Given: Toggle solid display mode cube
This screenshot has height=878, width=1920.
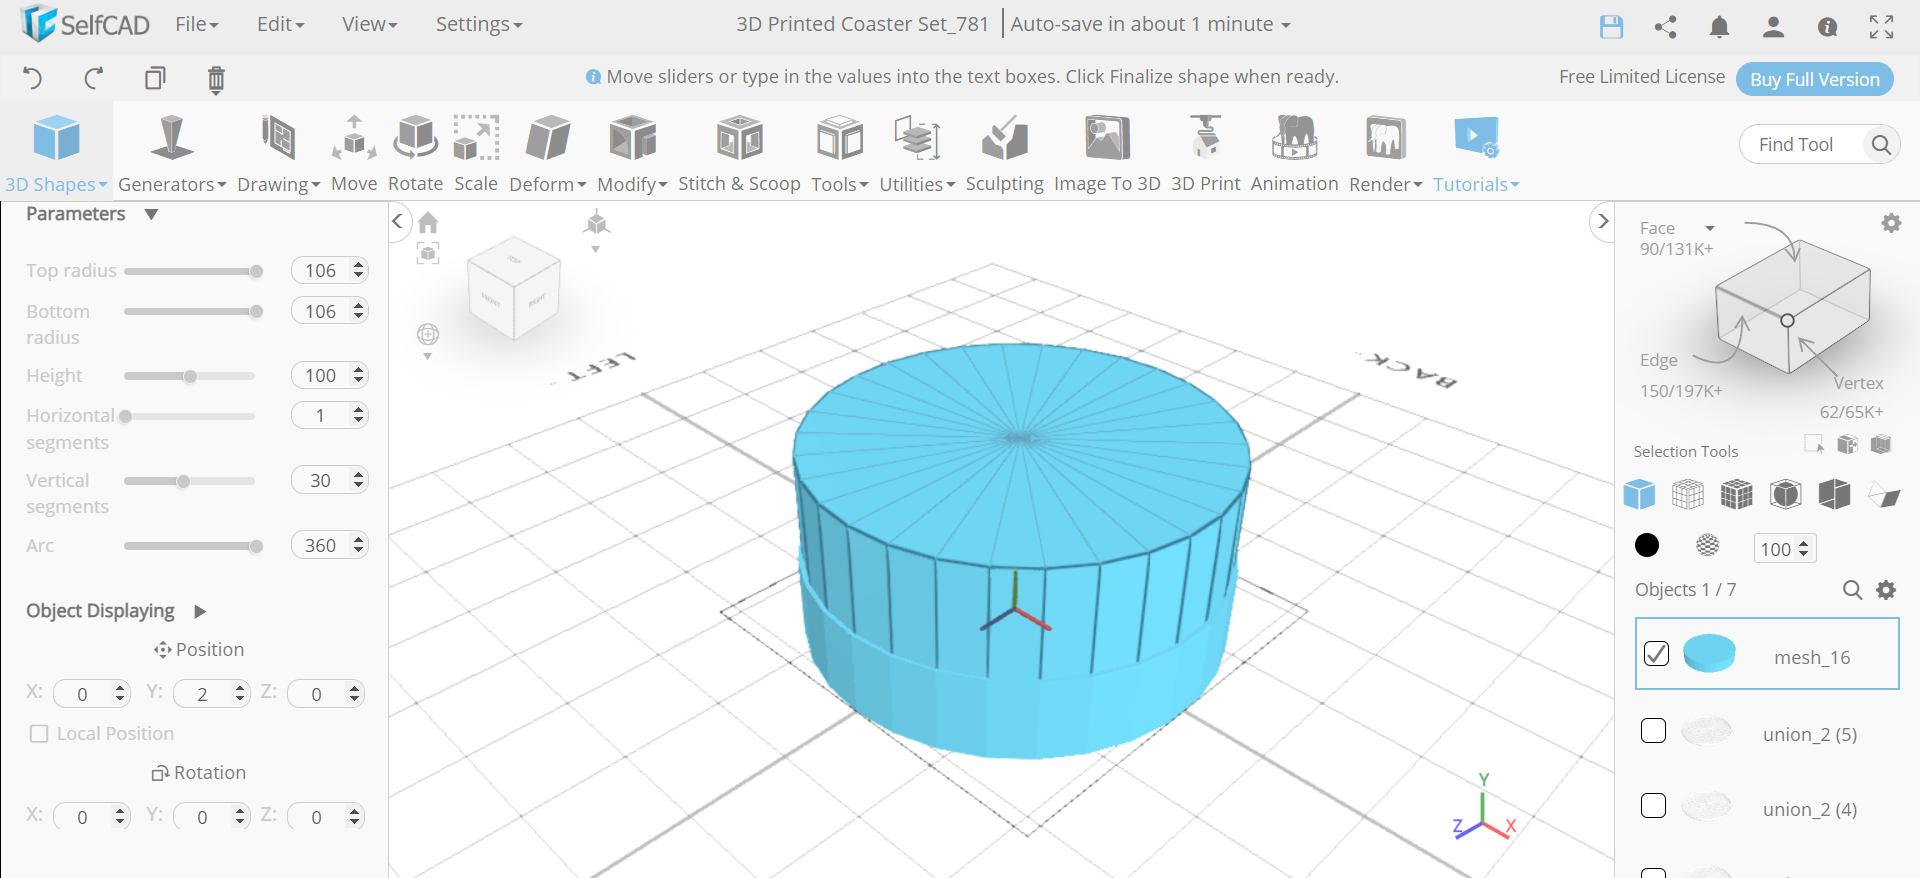Looking at the screenshot, I should (x=1639, y=494).
